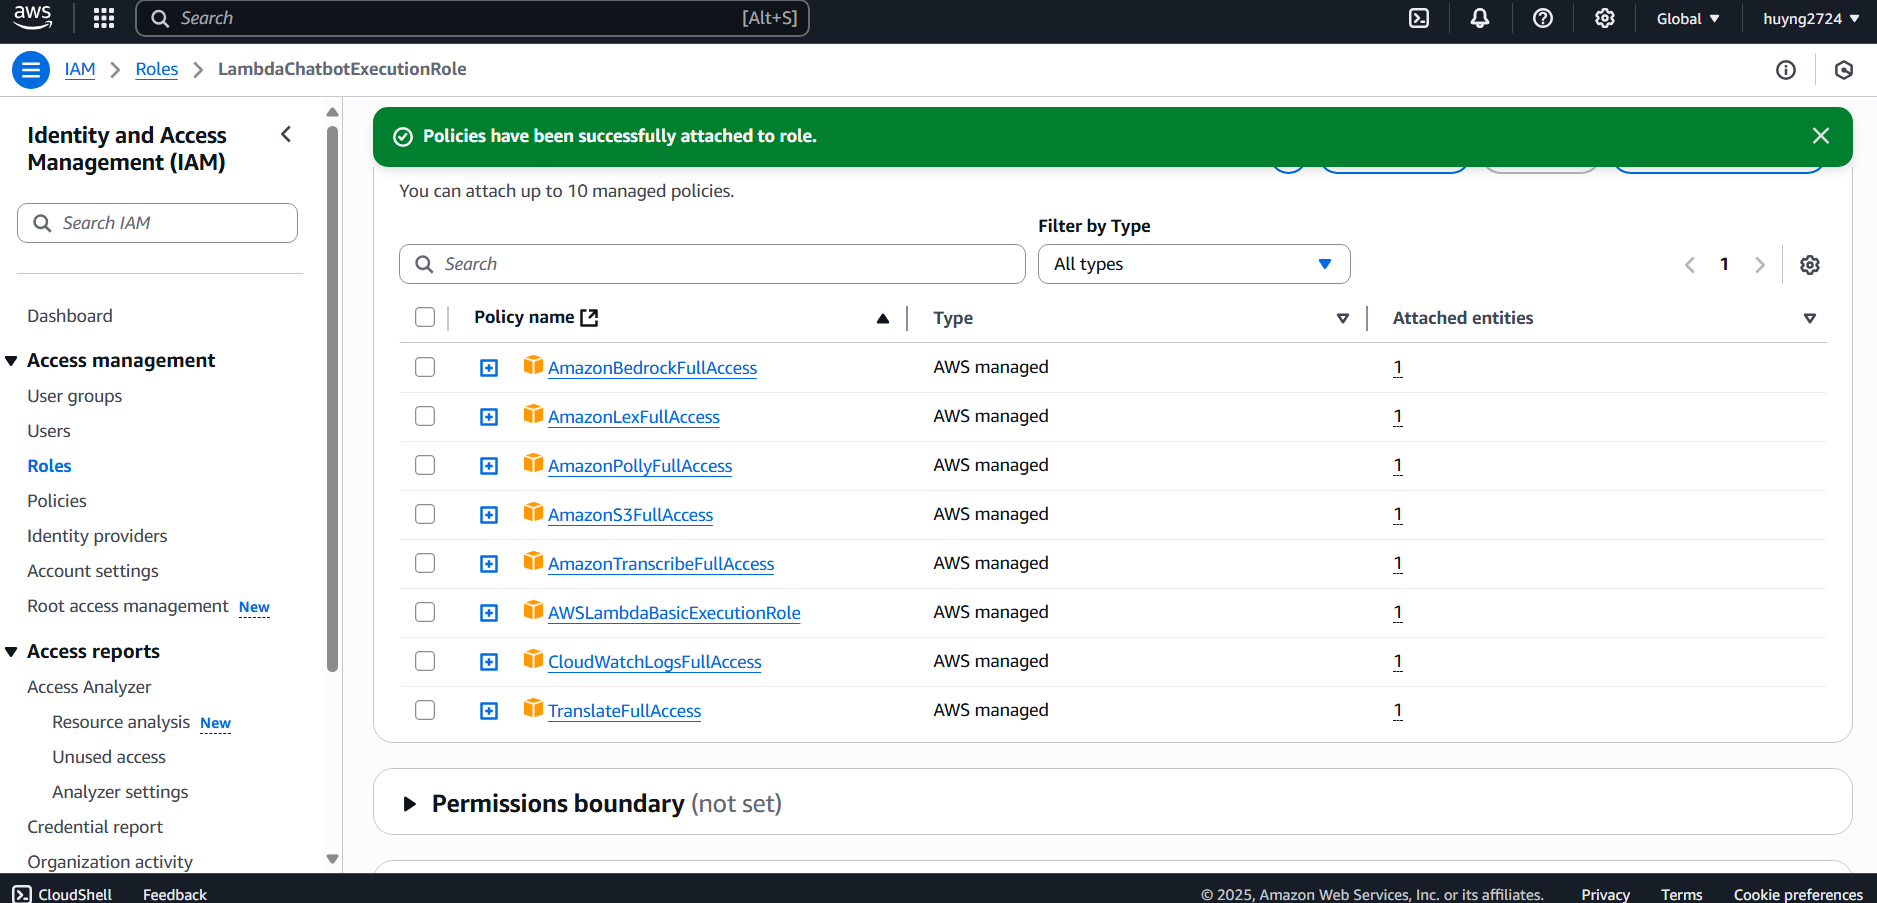This screenshot has height=903, width=1877.
Task: Open the table preferences gear icon
Action: [1810, 265]
